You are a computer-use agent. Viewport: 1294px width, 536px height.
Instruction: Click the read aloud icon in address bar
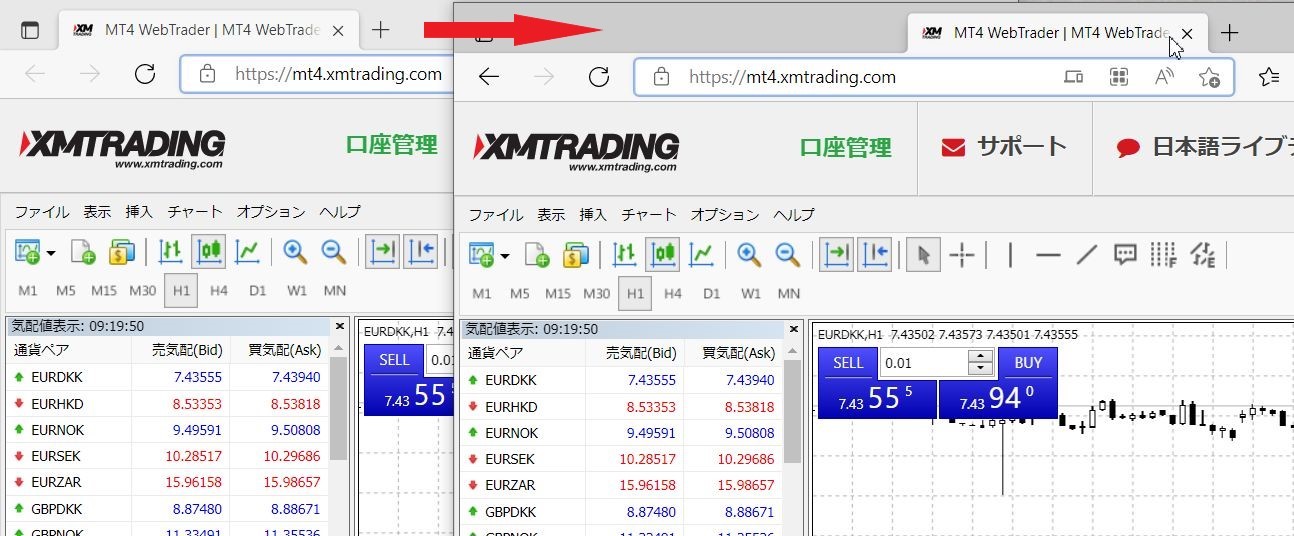[1164, 77]
